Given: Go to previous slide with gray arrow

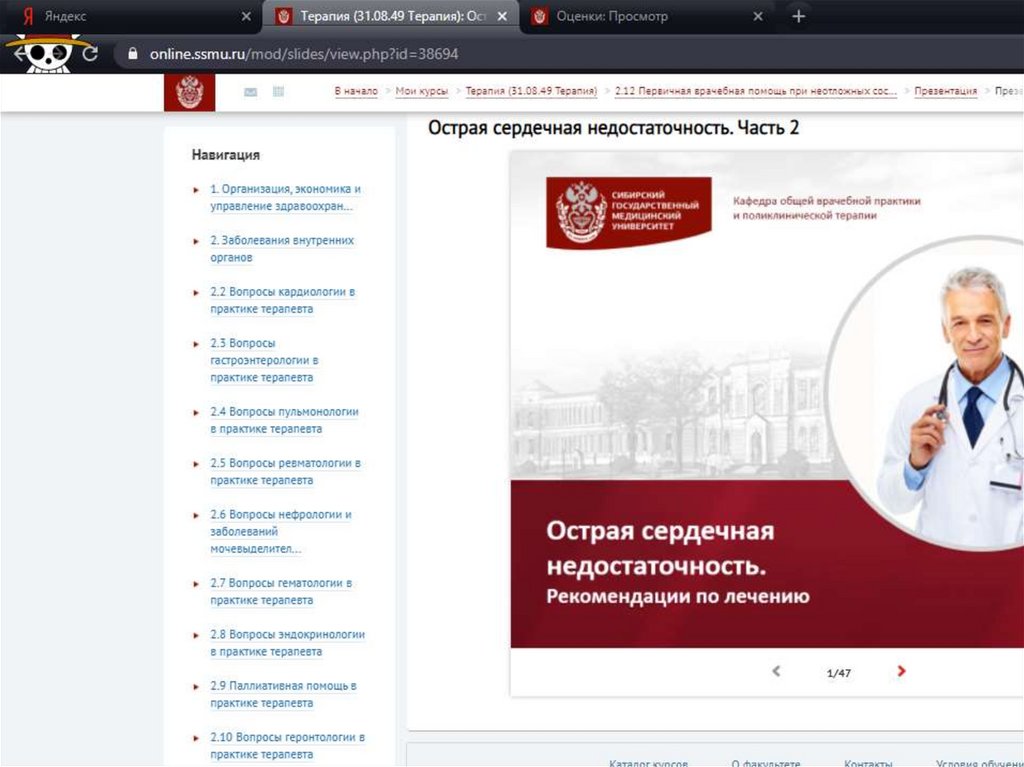Looking at the screenshot, I should click(x=776, y=671).
